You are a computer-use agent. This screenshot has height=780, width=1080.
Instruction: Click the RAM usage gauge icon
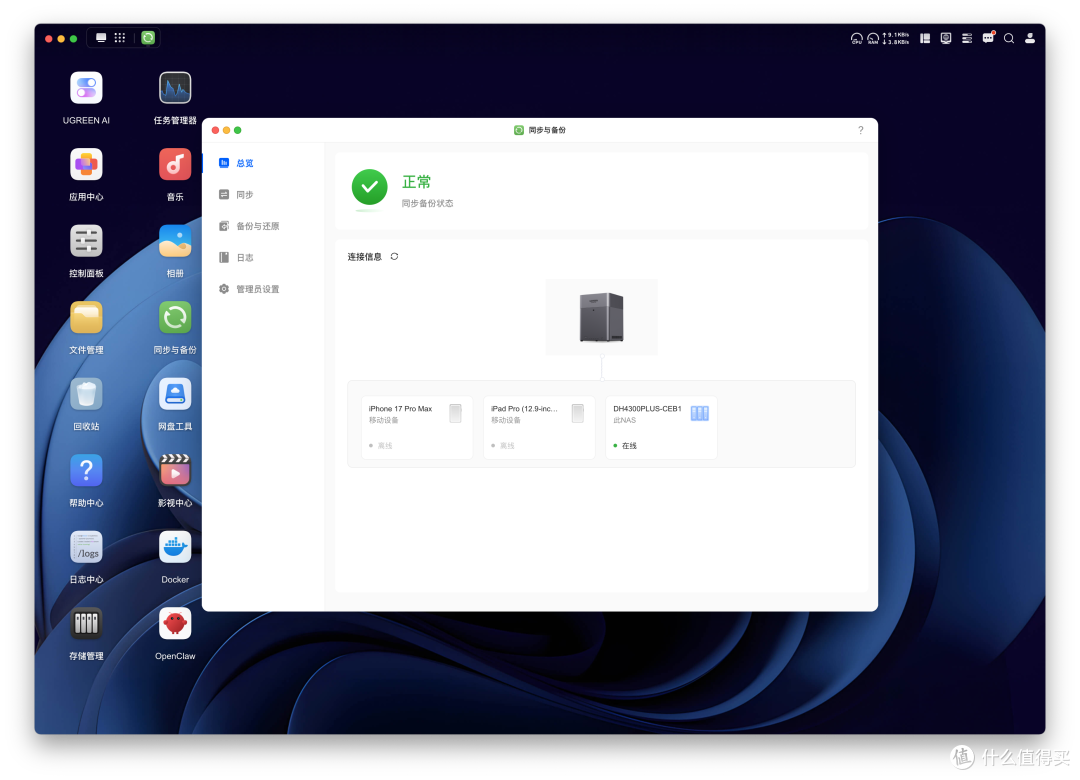(873, 39)
